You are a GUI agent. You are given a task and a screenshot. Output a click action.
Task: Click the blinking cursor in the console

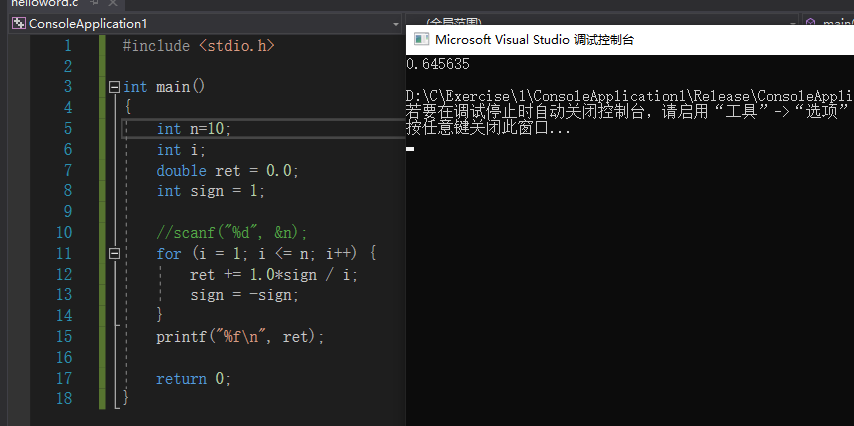tap(410, 148)
